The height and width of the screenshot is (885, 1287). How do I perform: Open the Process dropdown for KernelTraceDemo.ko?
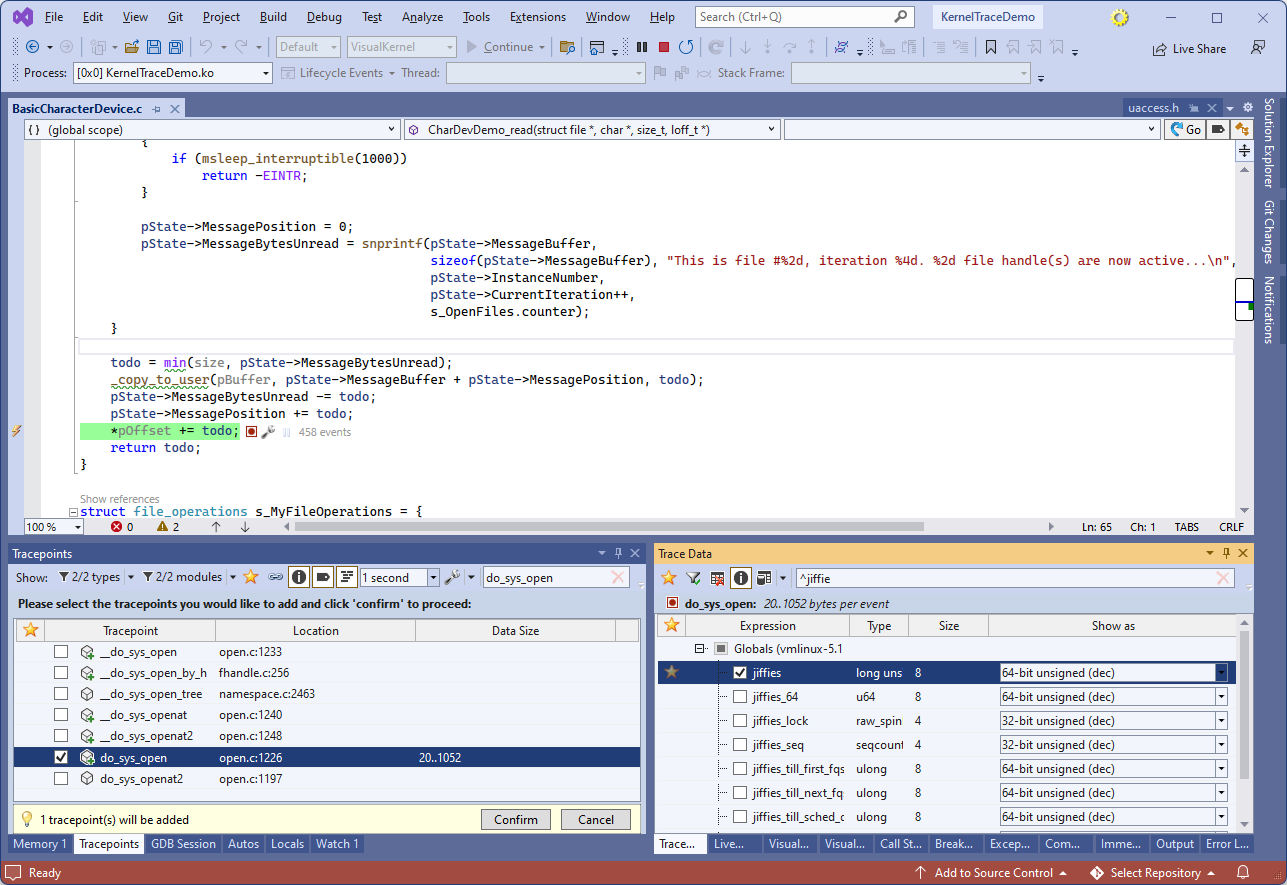[266, 73]
